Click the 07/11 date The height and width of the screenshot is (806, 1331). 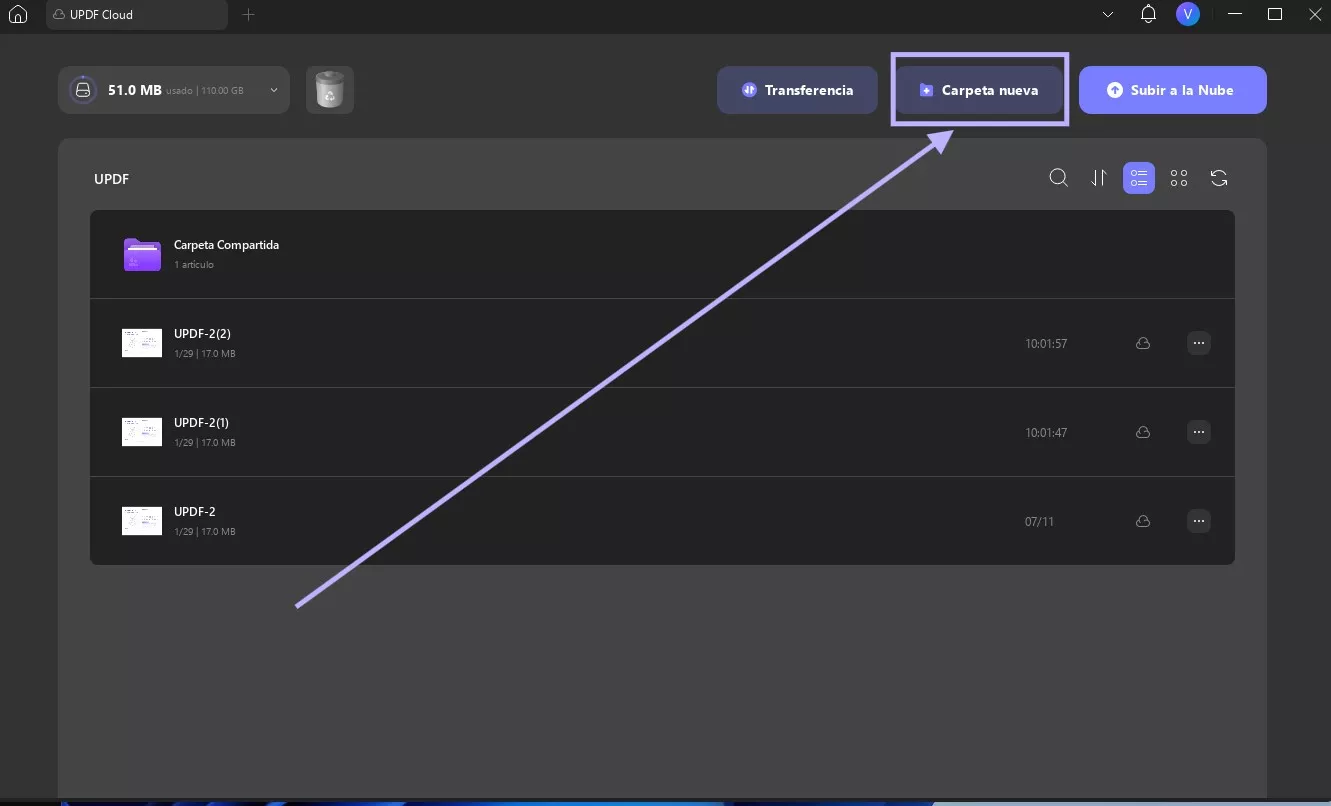1039,522
